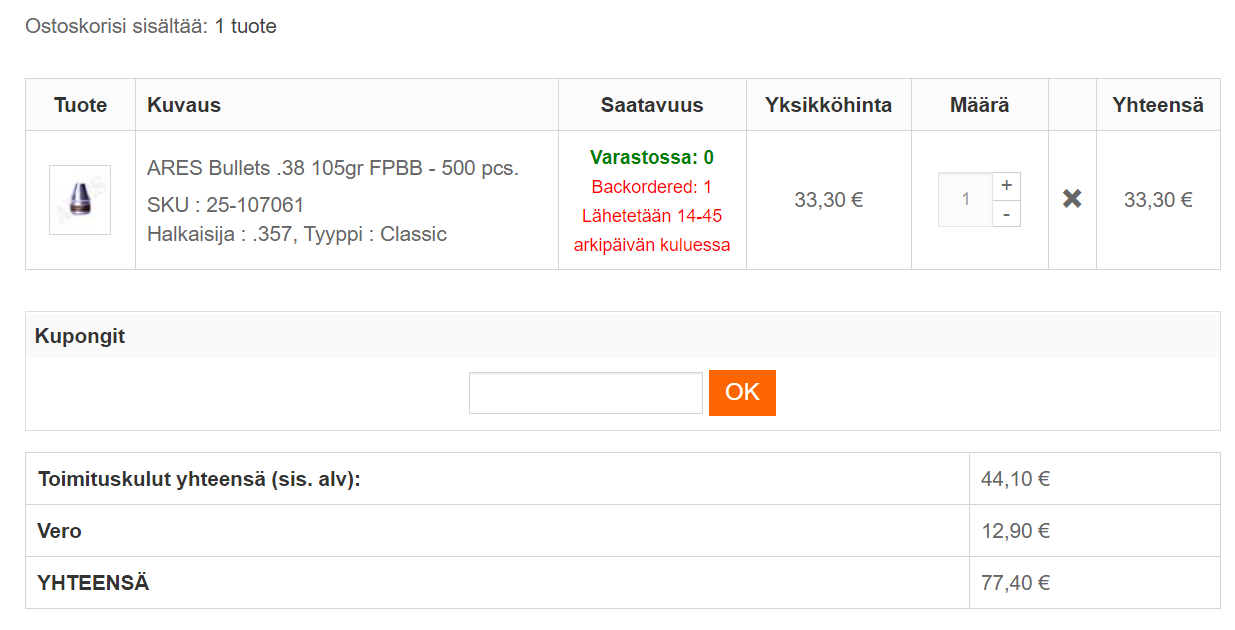Apply coupon with the orange OK button
The height and width of the screenshot is (630, 1235).
coord(742,393)
